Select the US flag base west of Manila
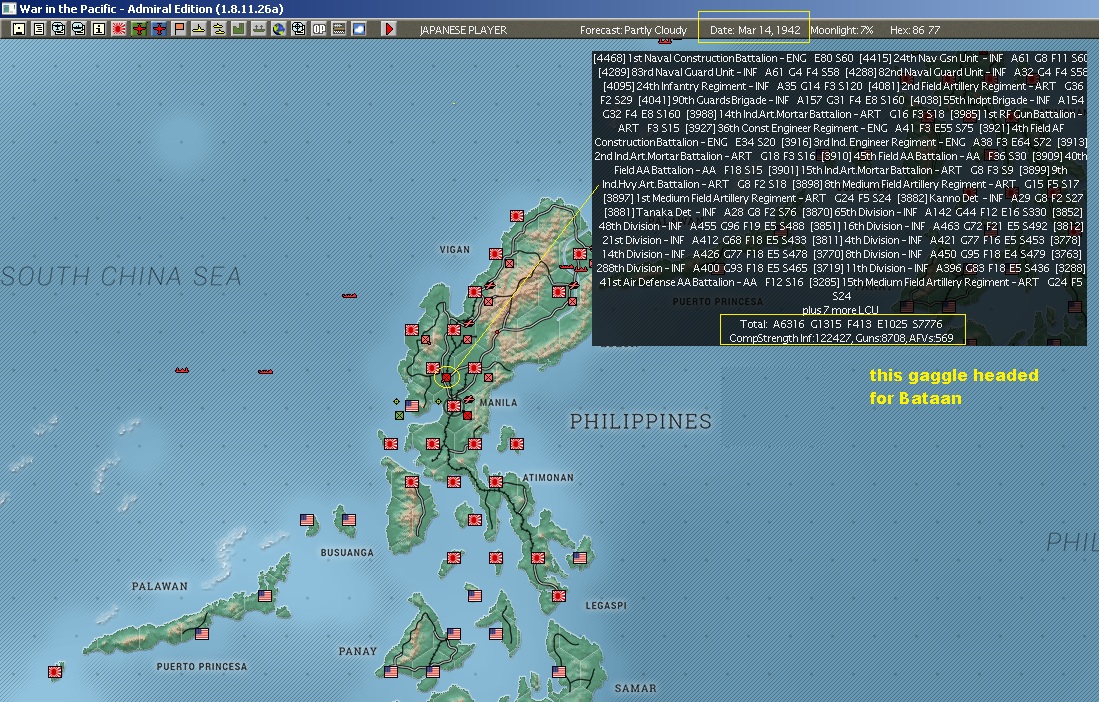This screenshot has height=702, width=1099. point(411,406)
